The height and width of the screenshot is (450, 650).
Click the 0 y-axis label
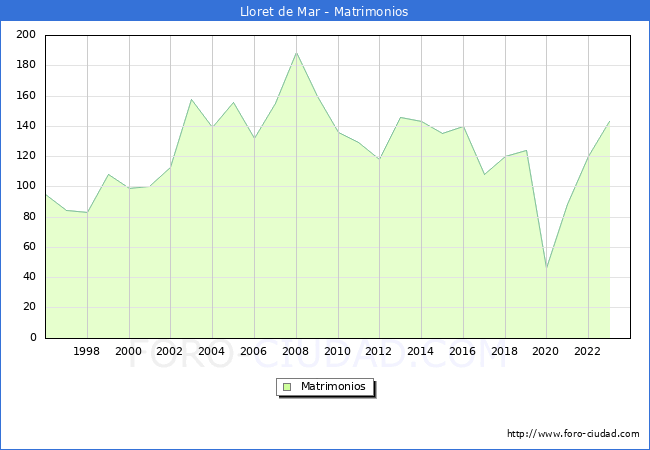point(33,337)
